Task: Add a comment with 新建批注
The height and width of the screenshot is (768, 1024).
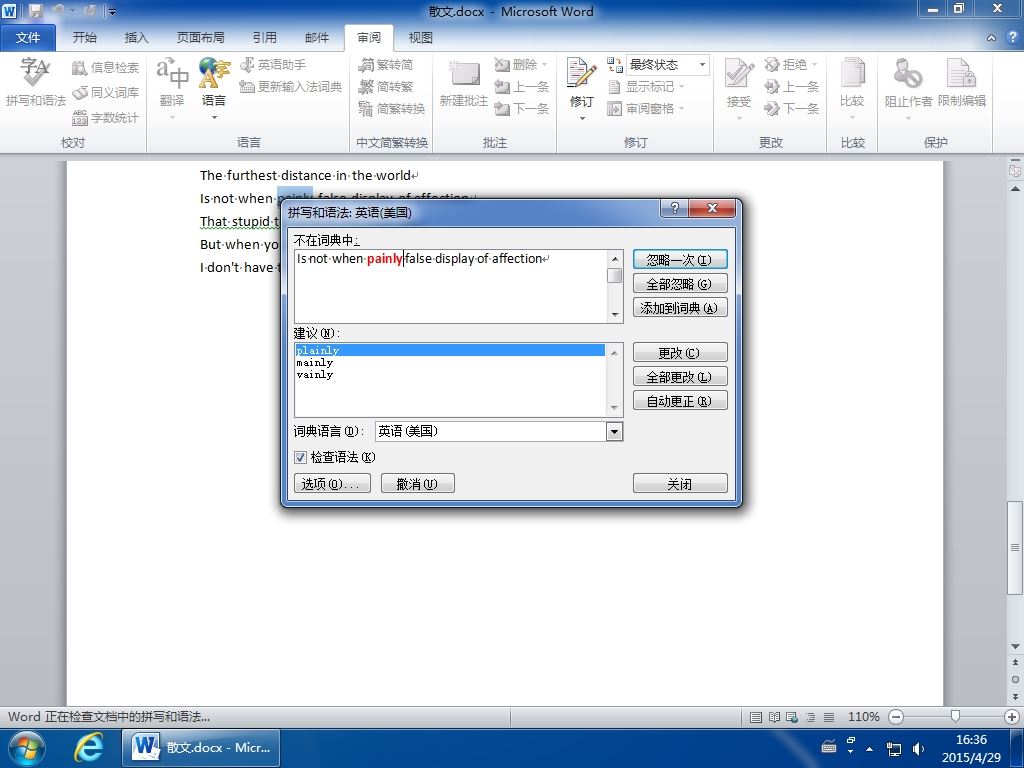Action: (464, 83)
